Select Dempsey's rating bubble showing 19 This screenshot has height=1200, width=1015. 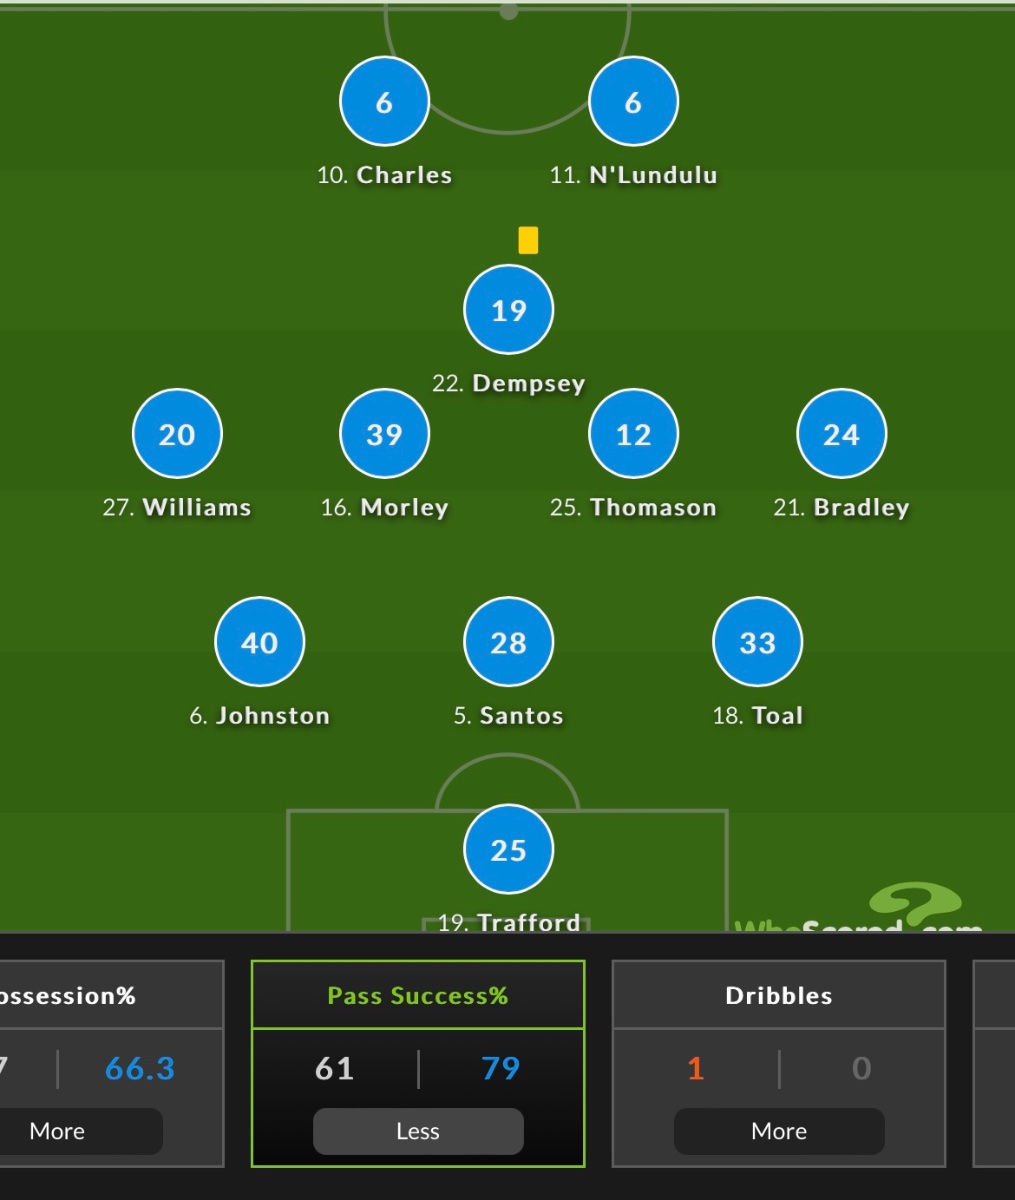coord(508,310)
